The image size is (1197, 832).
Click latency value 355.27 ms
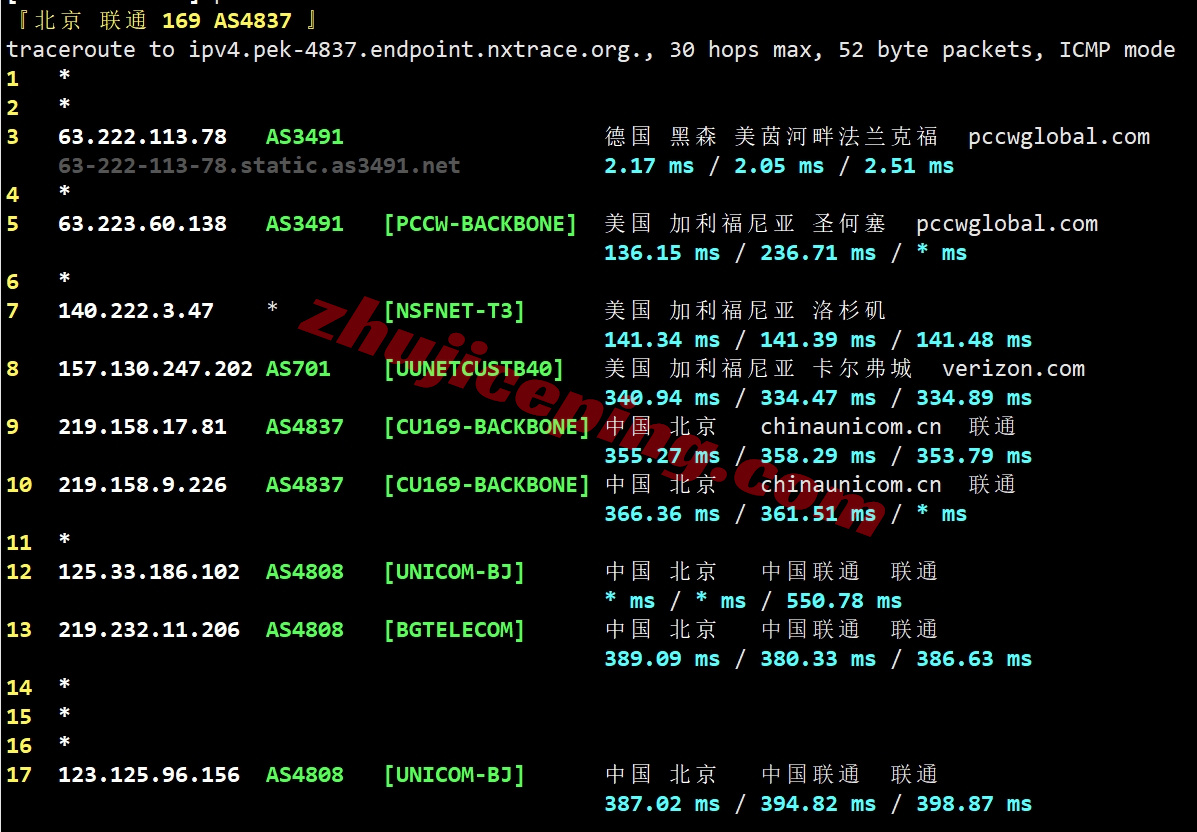click(x=663, y=456)
